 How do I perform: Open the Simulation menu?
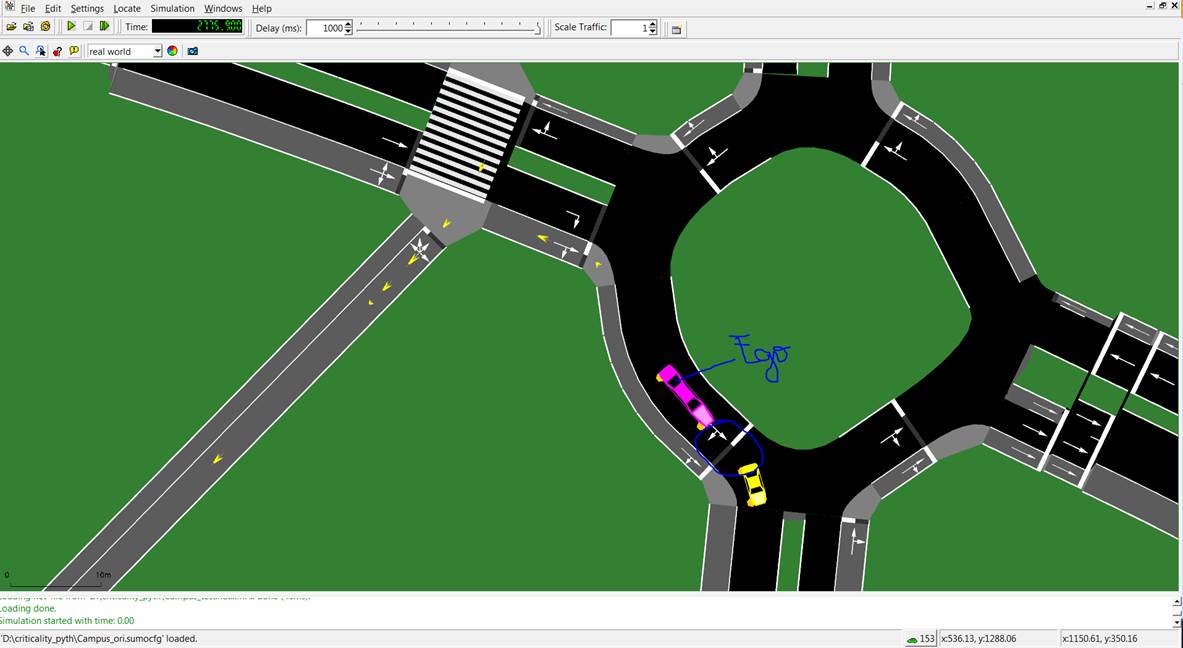pyautogui.click(x=172, y=8)
